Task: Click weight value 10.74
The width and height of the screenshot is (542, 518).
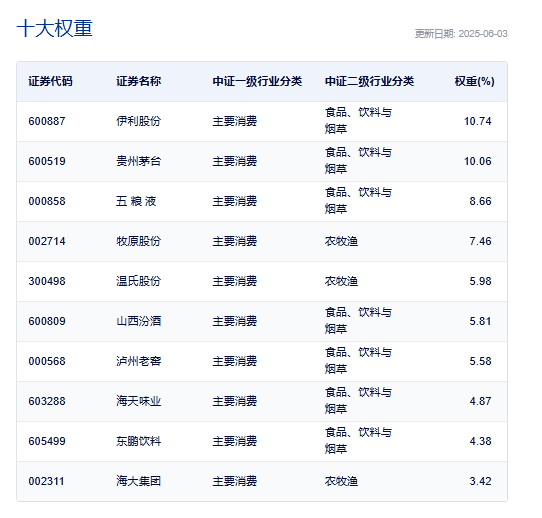Action: [477, 121]
